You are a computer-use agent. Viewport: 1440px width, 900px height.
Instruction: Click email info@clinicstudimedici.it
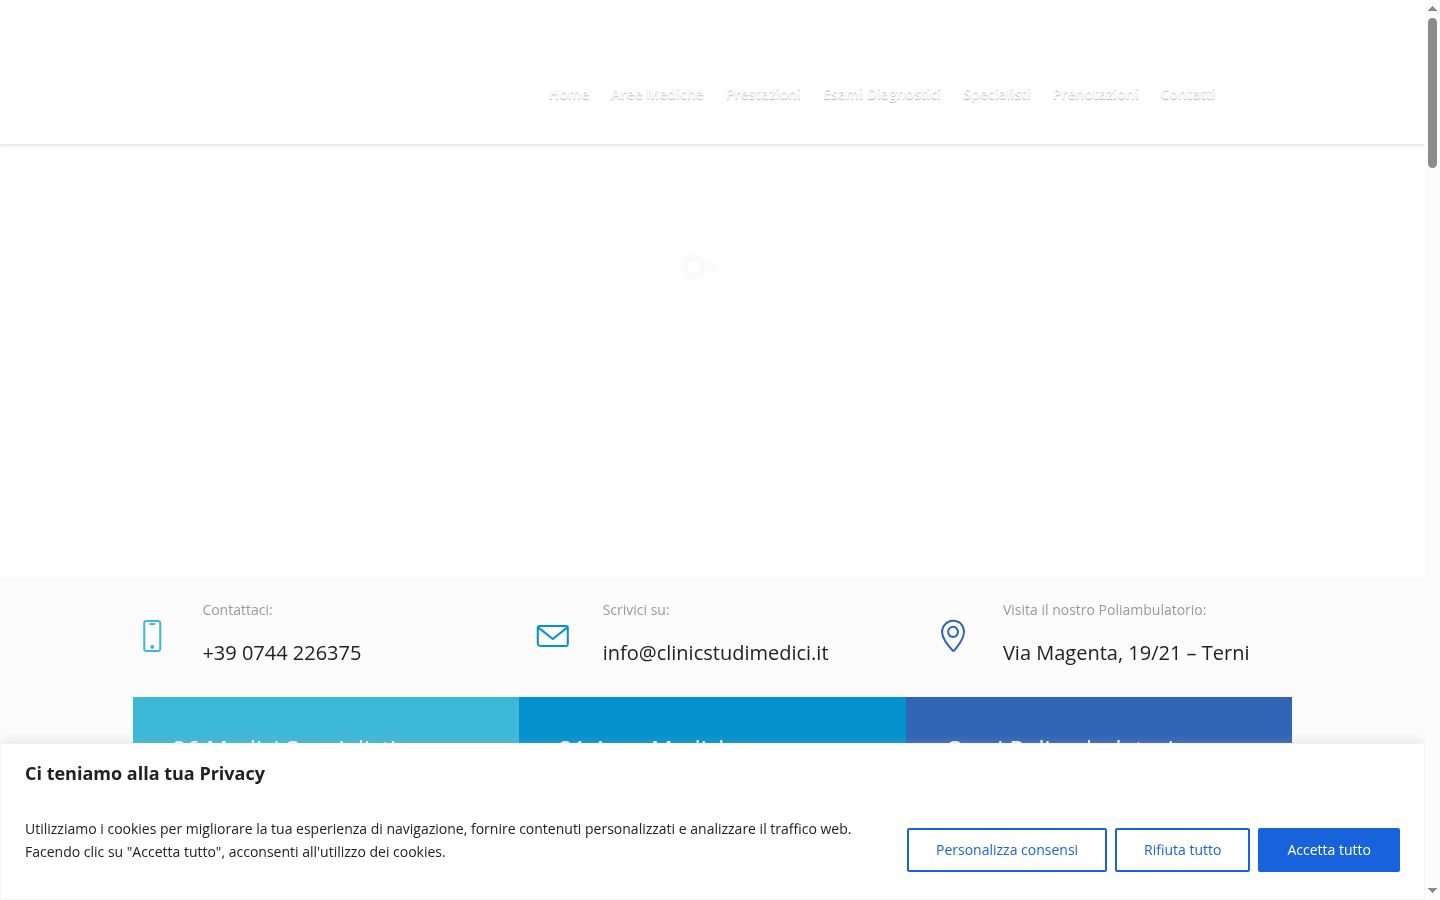716,653
